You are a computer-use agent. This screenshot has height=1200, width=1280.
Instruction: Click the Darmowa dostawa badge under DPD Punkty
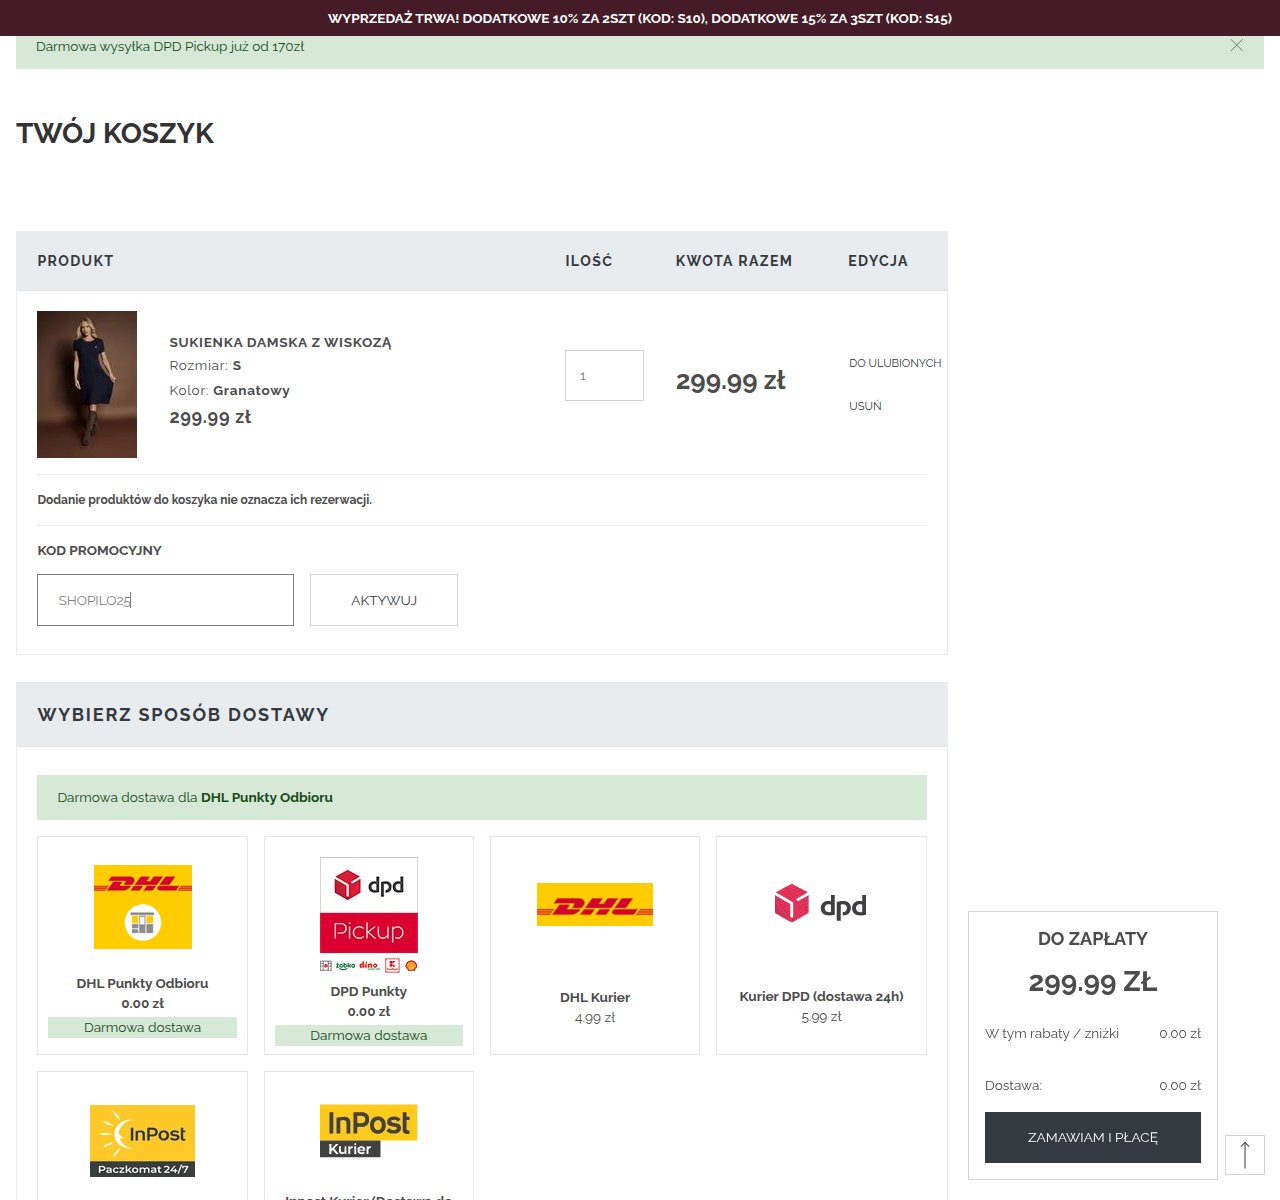click(x=369, y=1035)
